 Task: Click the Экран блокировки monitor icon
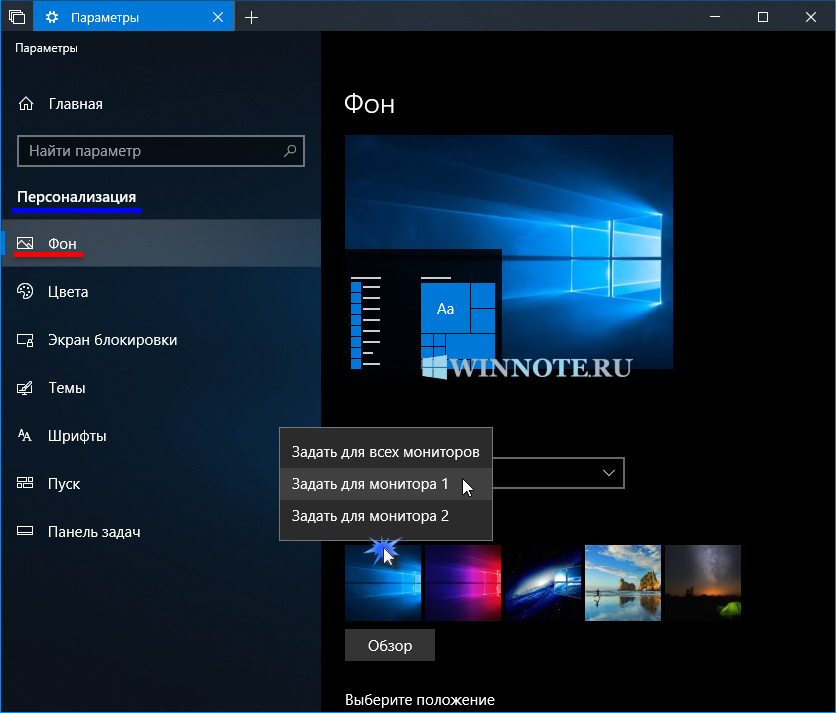tap(26, 340)
